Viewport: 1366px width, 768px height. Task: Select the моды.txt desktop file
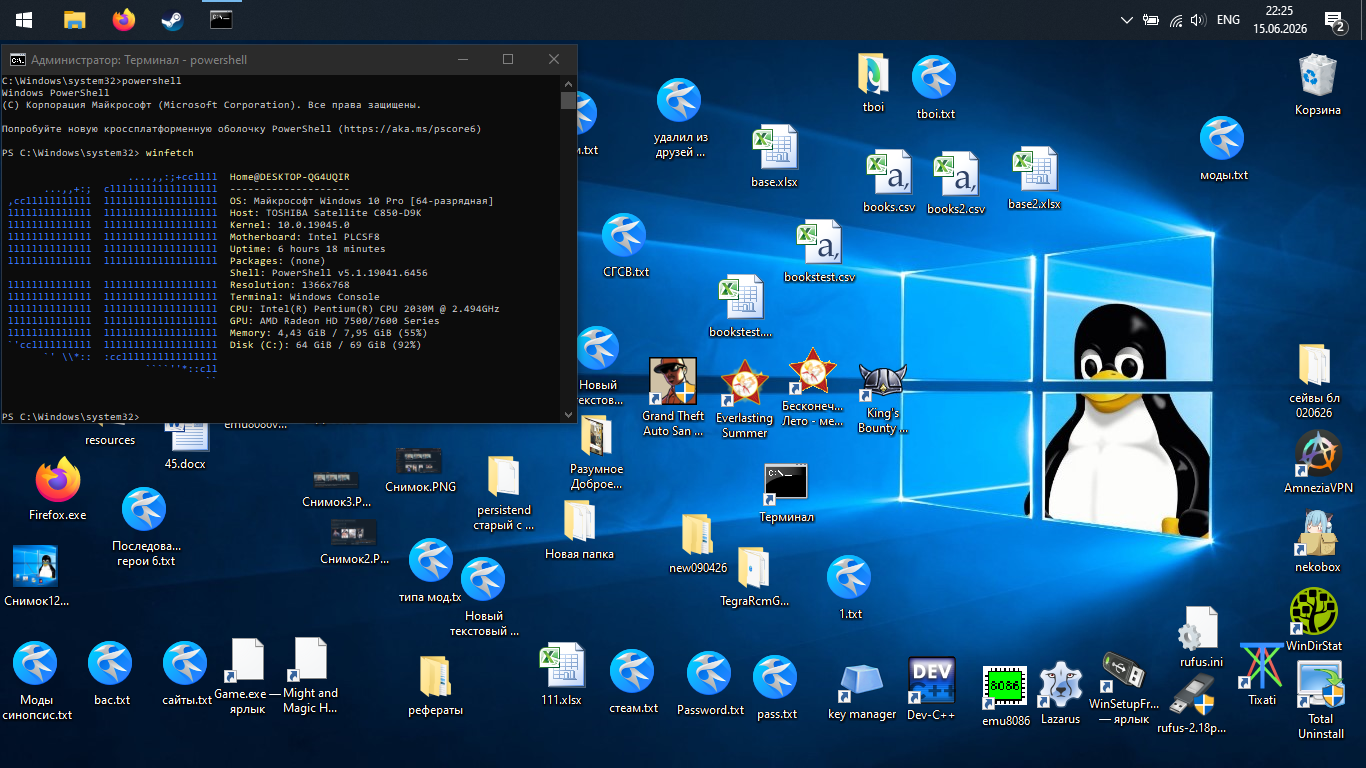[1223, 149]
